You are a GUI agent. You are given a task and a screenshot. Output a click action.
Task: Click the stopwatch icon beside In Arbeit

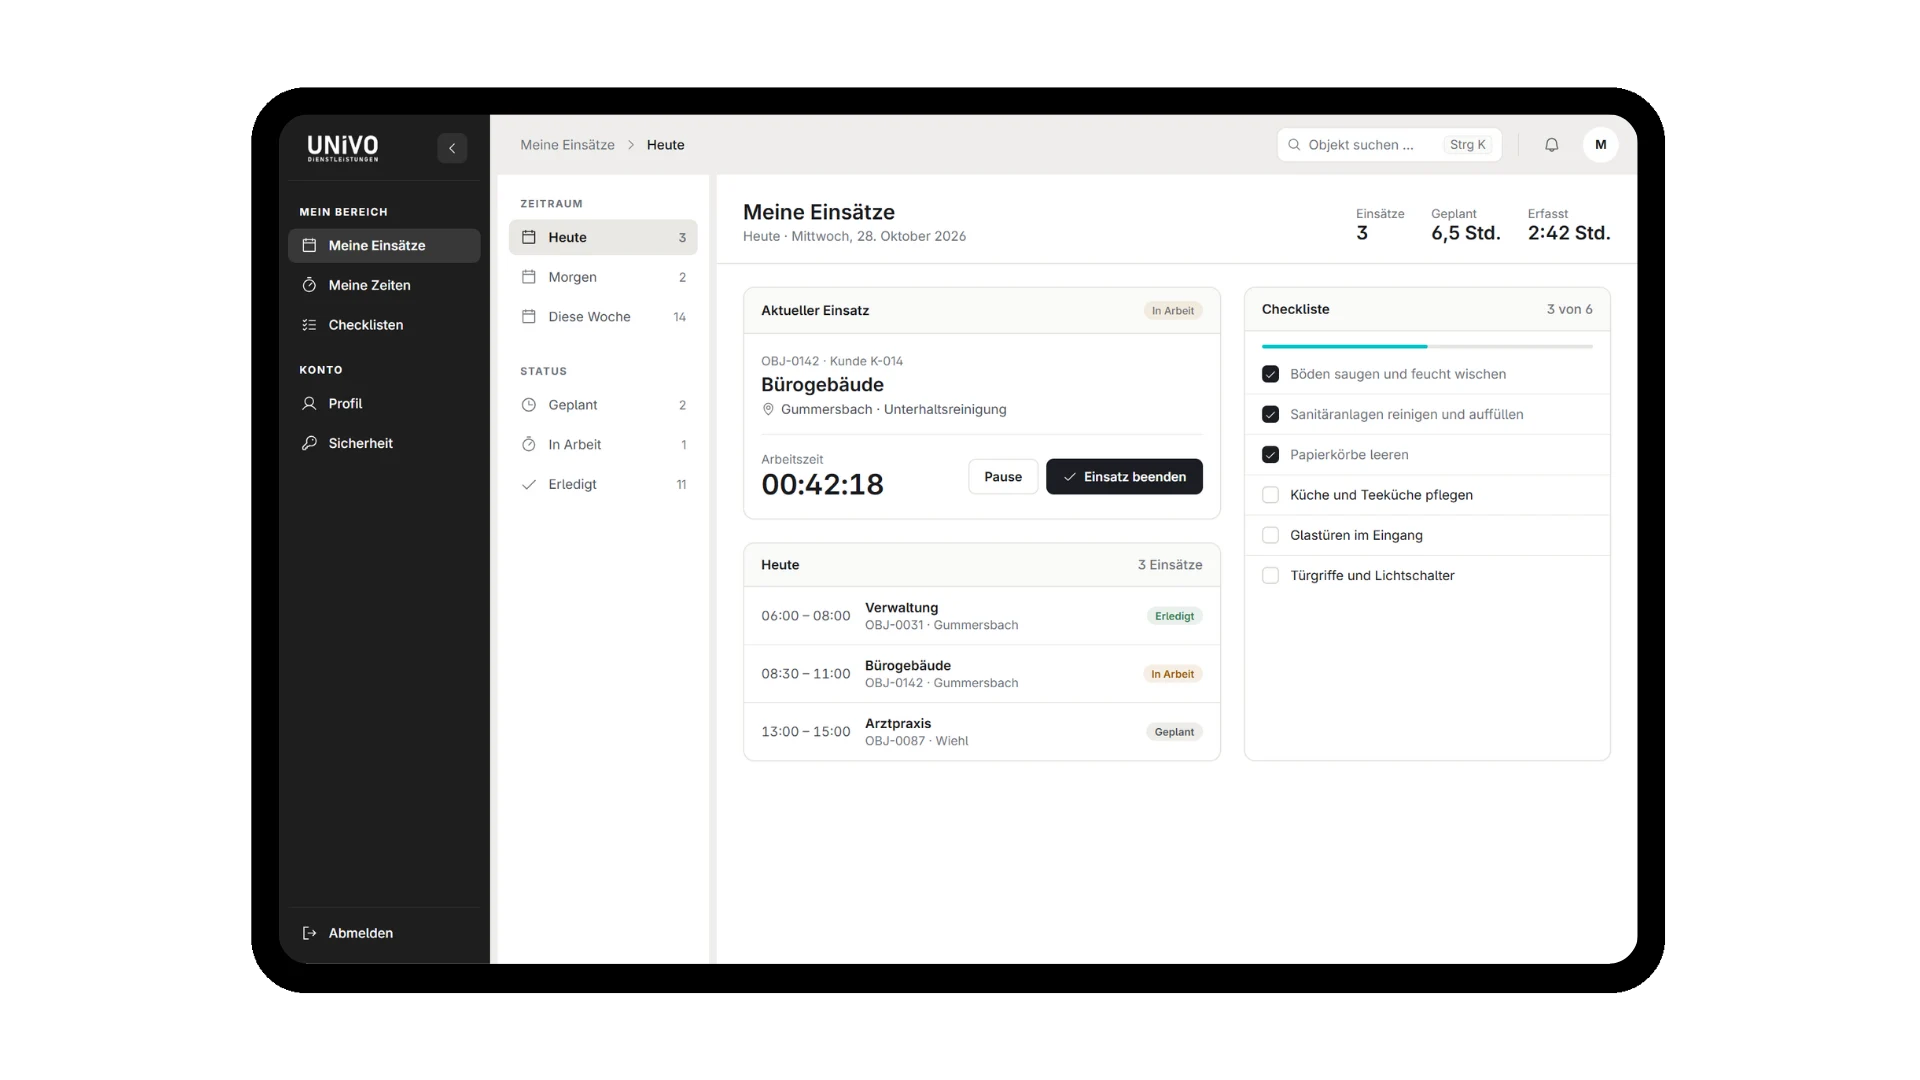point(529,444)
